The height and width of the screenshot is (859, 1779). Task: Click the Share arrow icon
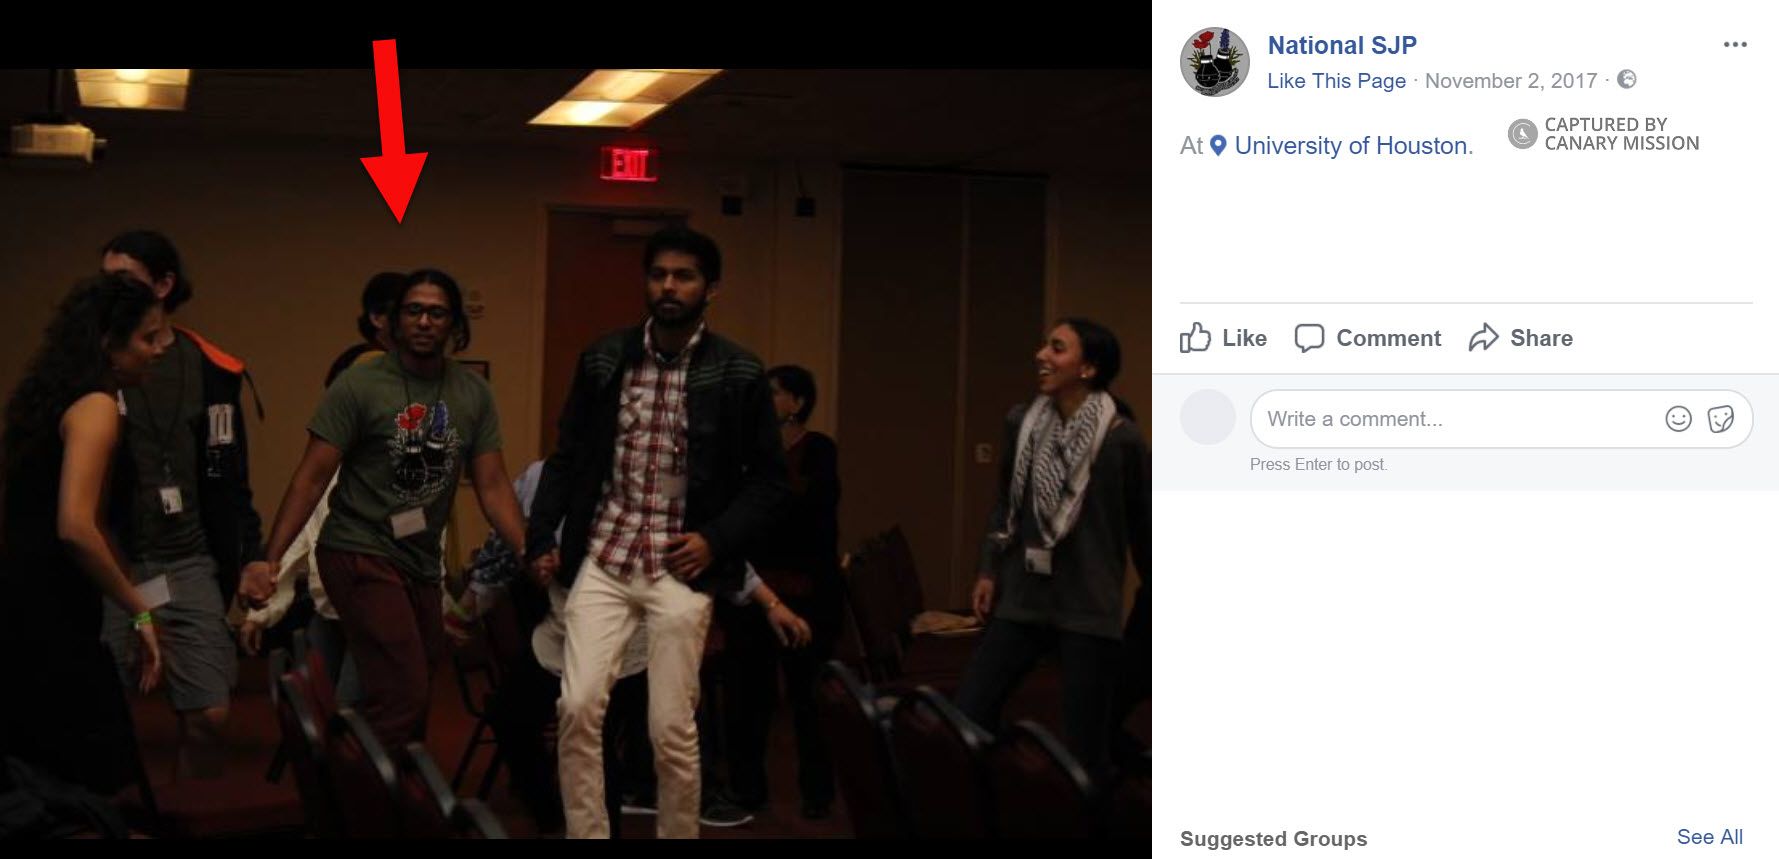click(x=1484, y=338)
